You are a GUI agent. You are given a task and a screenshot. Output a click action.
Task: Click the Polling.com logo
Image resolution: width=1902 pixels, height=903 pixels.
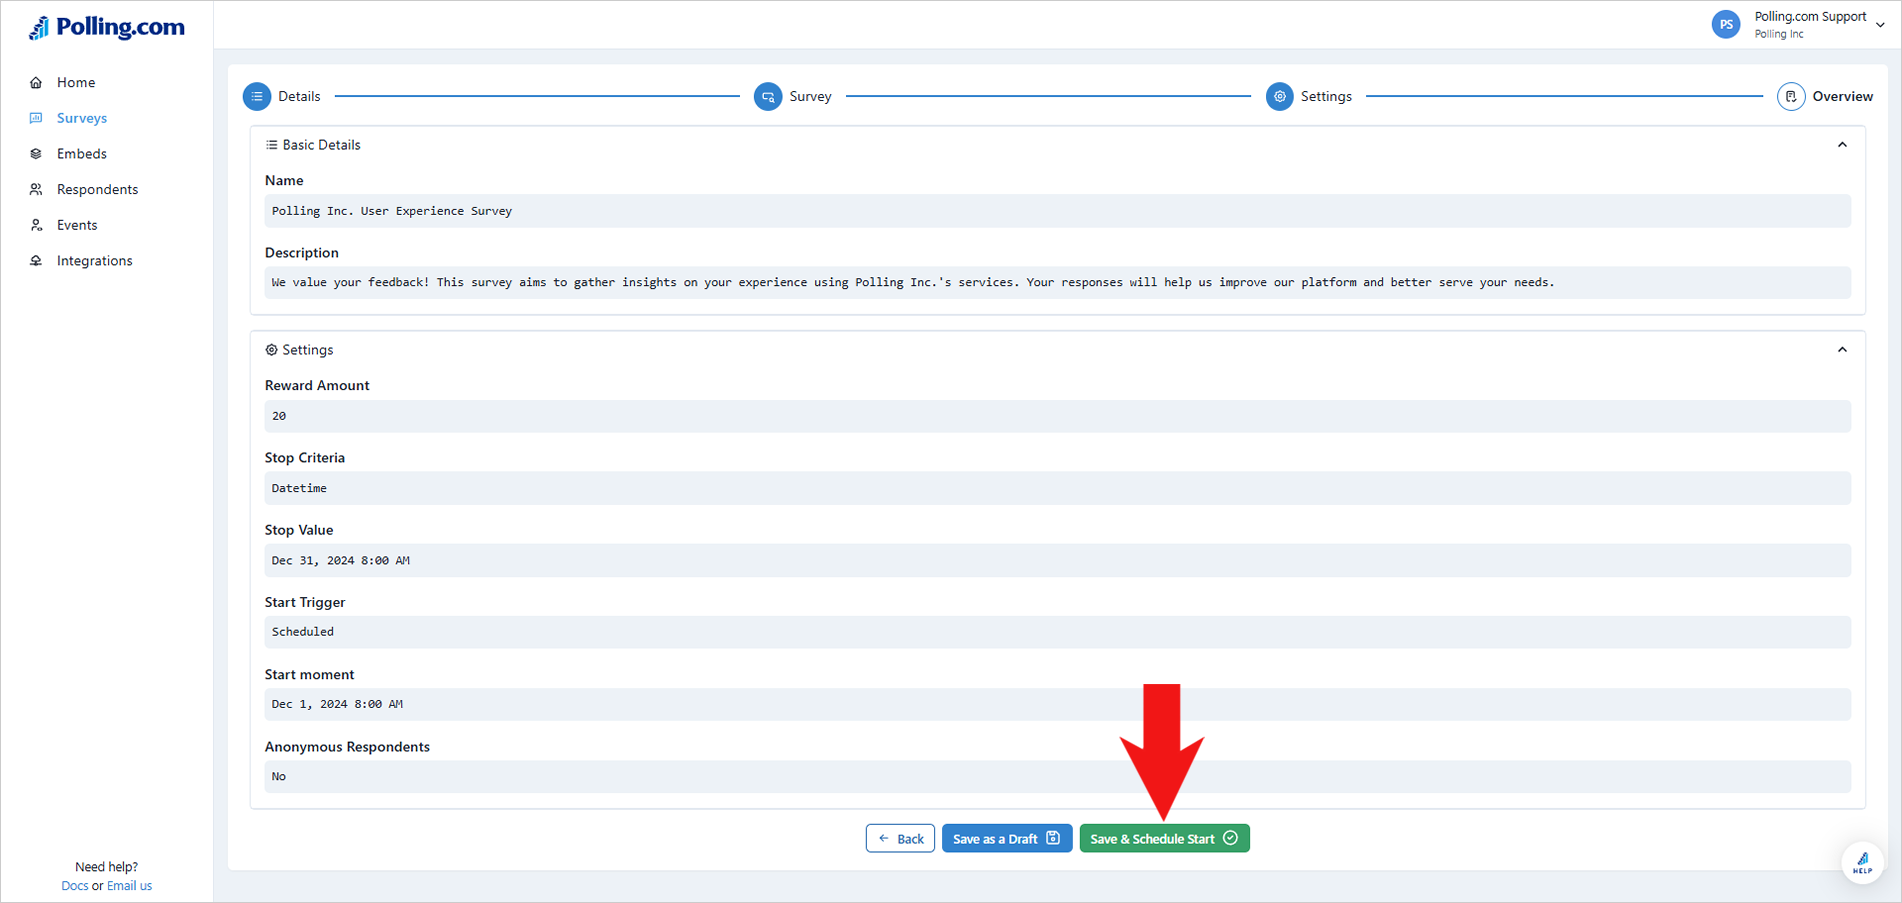coord(106,27)
